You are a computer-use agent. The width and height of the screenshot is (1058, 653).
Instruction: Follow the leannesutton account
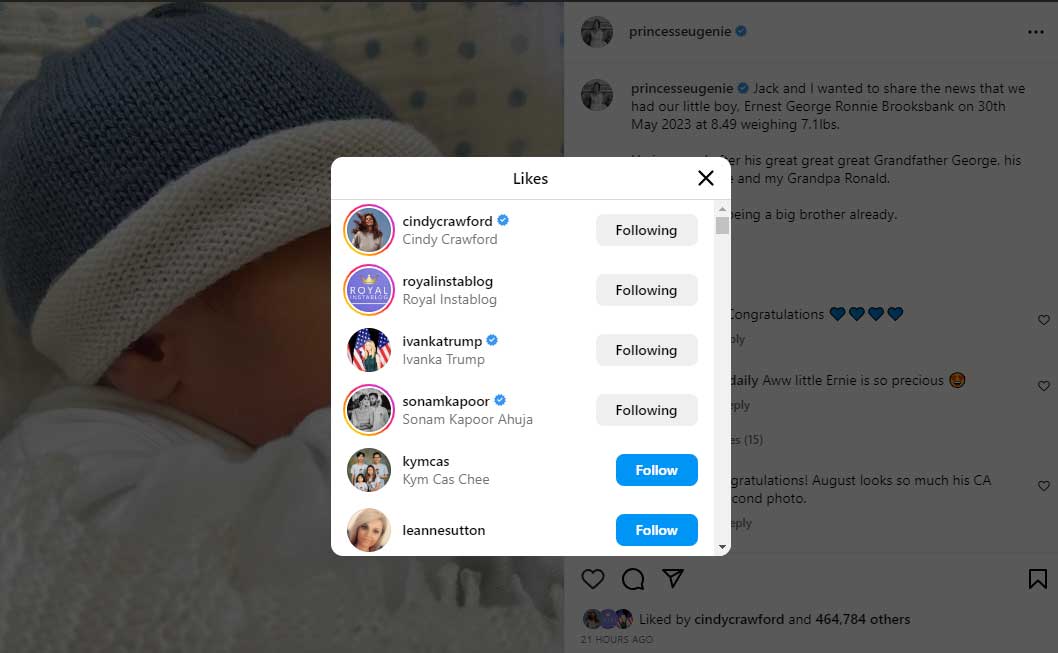(x=656, y=530)
